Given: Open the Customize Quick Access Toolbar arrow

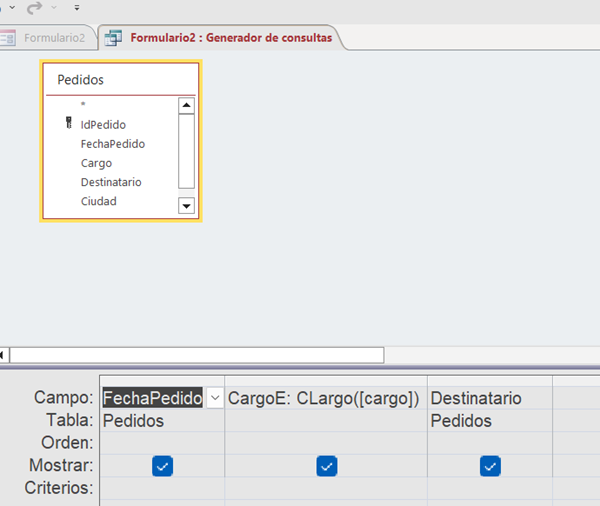Looking at the screenshot, I should [x=77, y=8].
